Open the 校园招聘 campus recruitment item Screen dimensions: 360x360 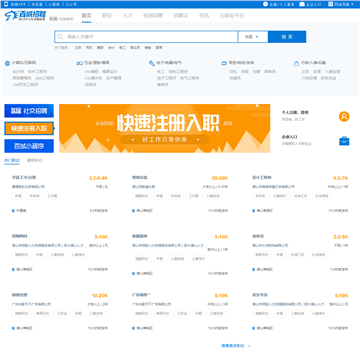click(x=153, y=16)
